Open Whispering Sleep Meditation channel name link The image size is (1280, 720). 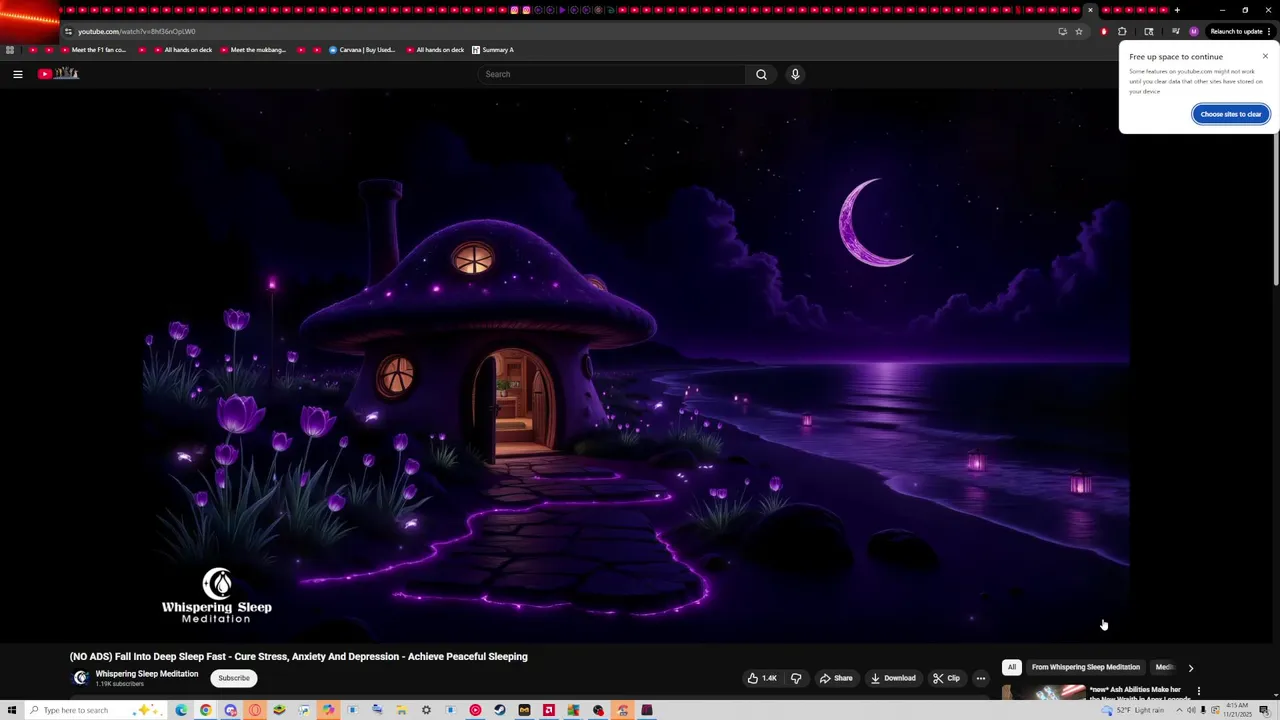[147, 674]
